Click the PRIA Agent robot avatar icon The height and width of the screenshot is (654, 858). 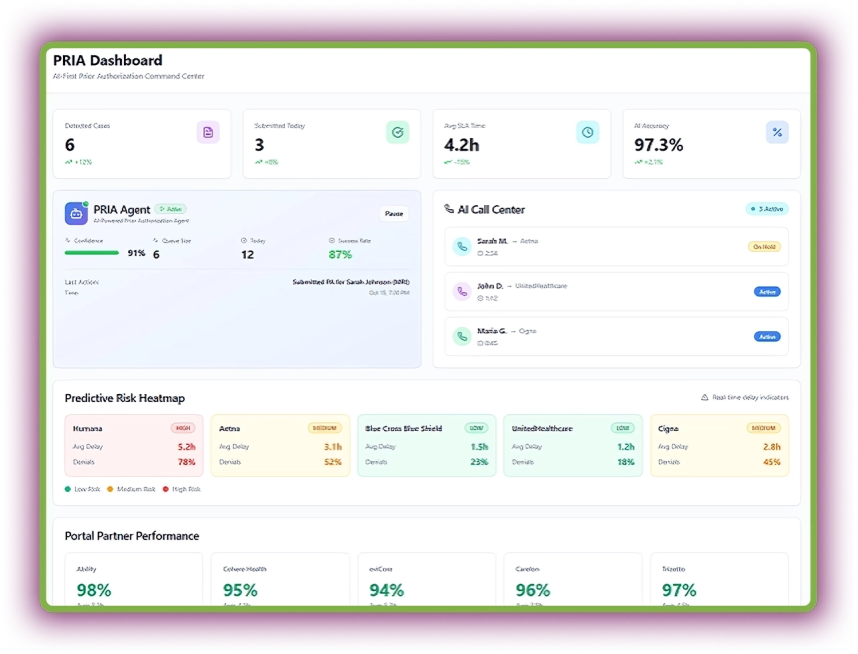pos(77,211)
